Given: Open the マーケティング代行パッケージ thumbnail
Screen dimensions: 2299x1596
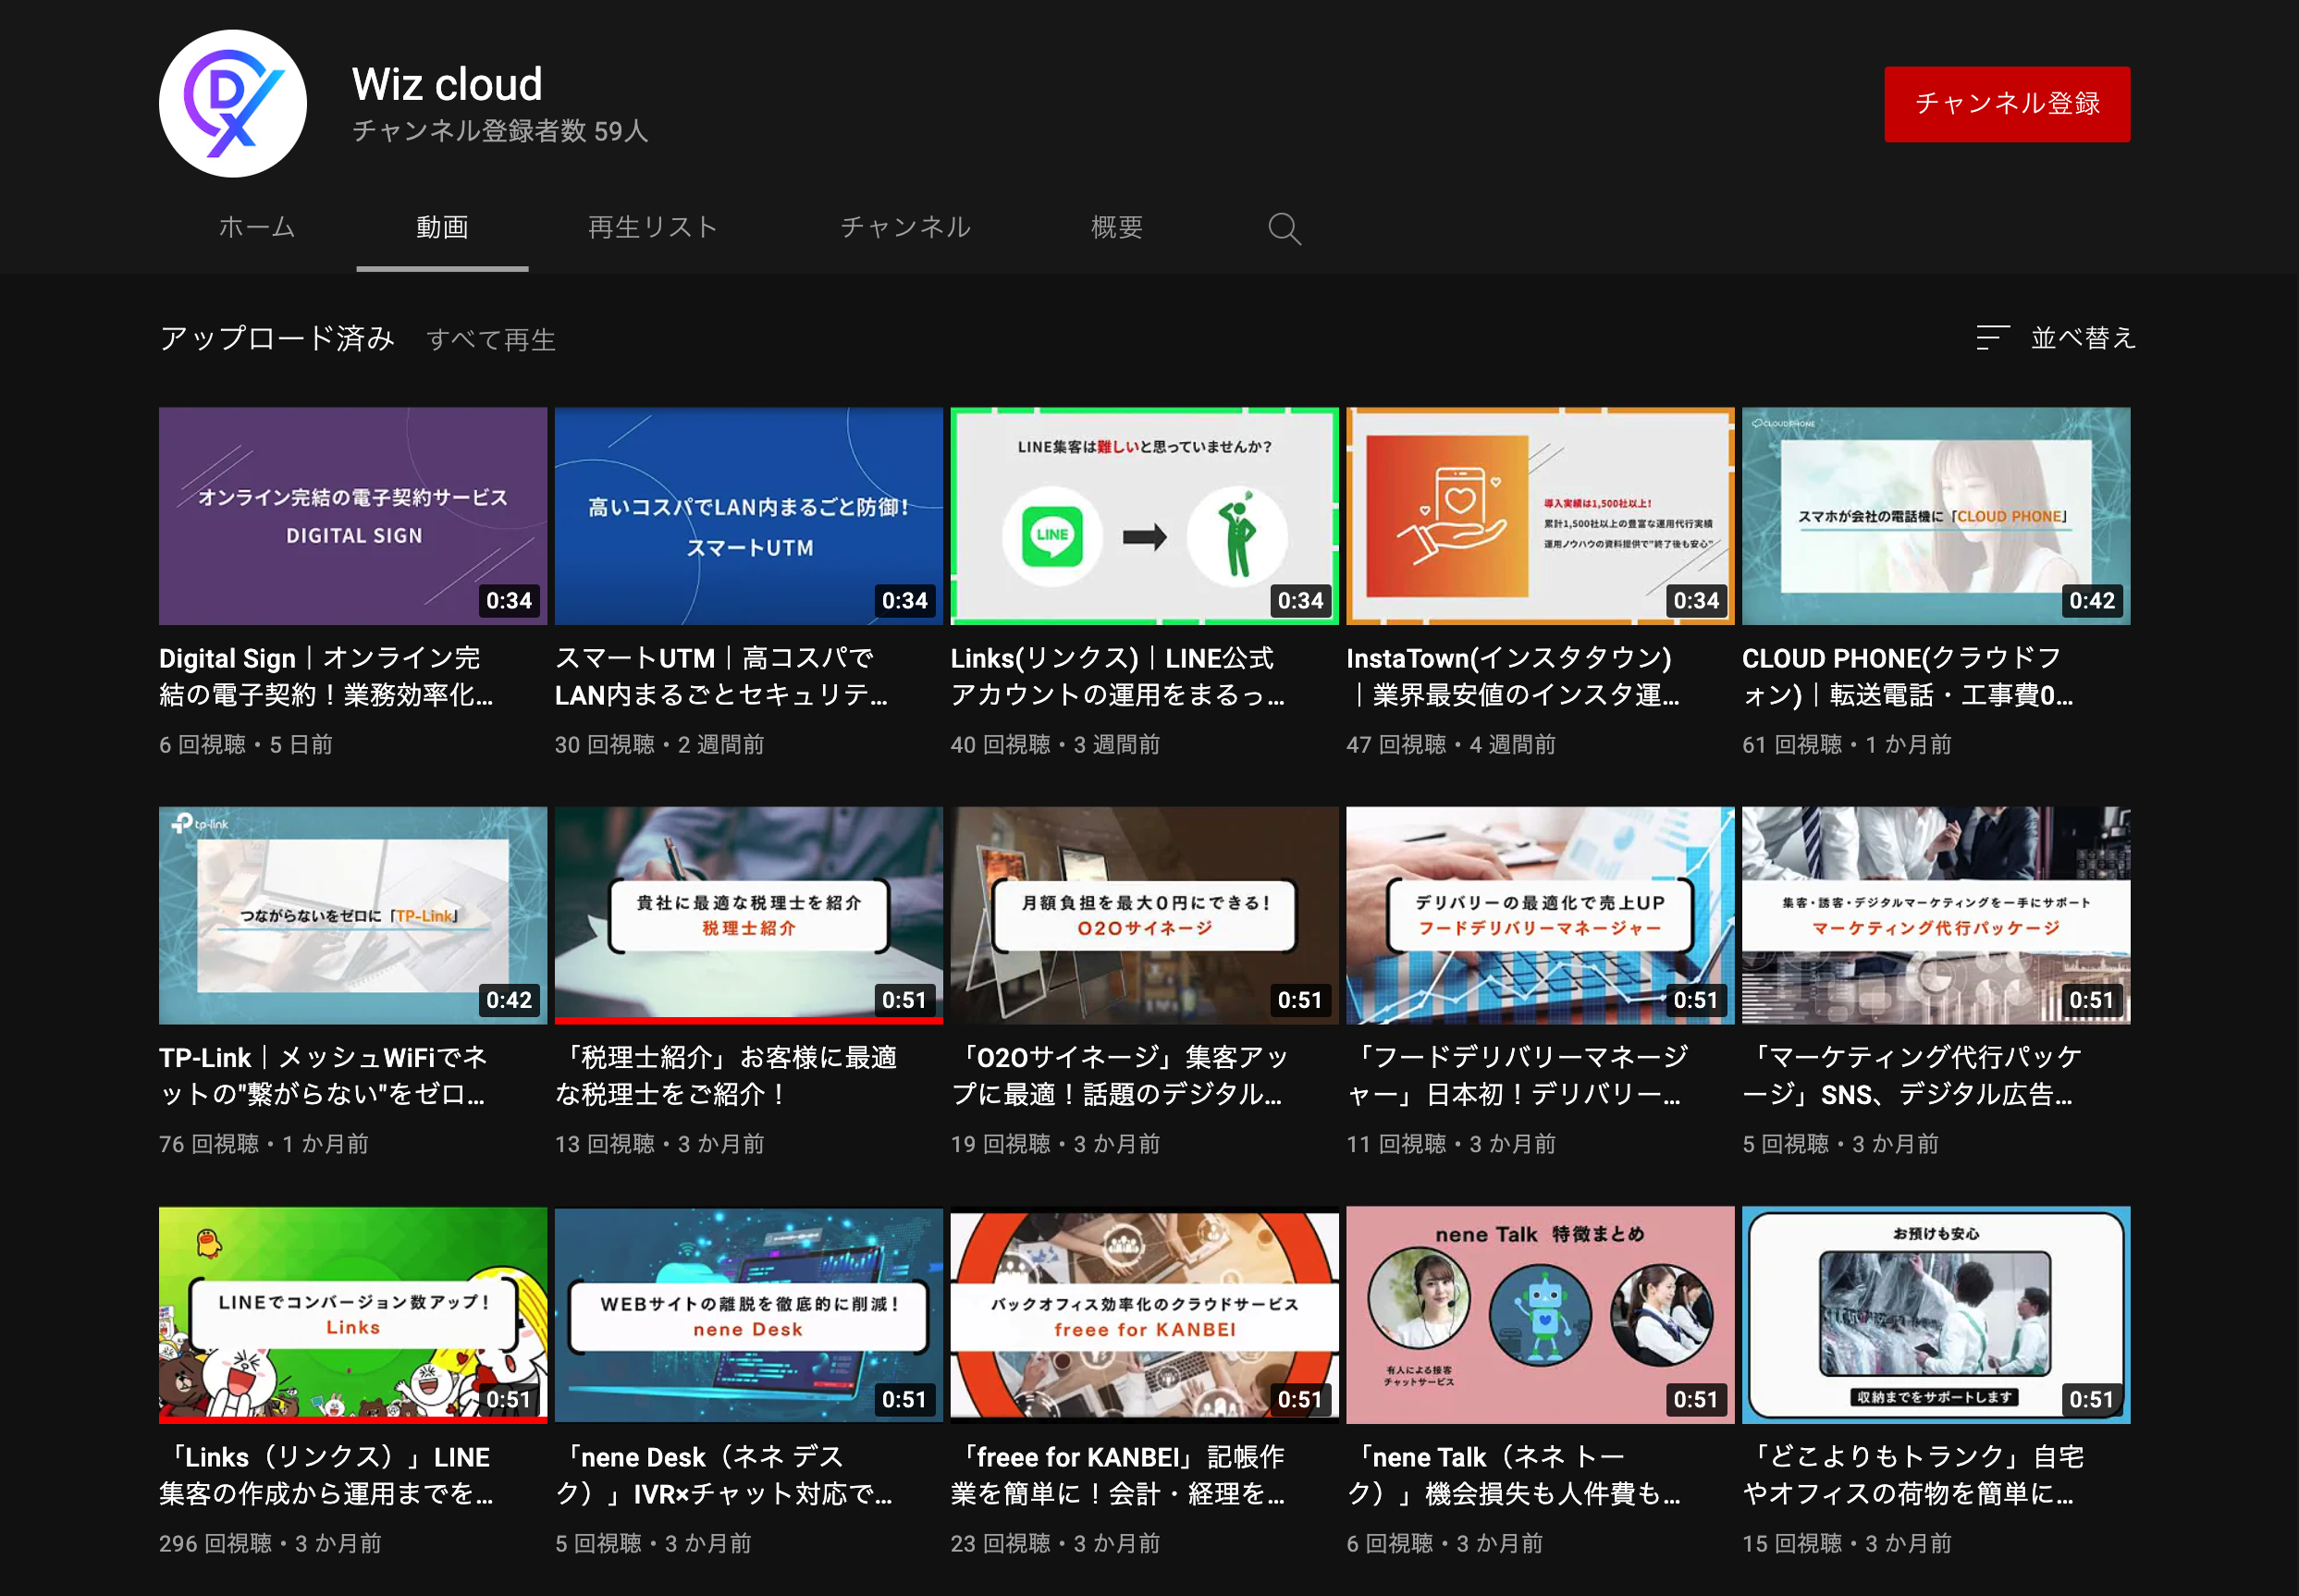Looking at the screenshot, I should pyautogui.click(x=1935, y=915).
